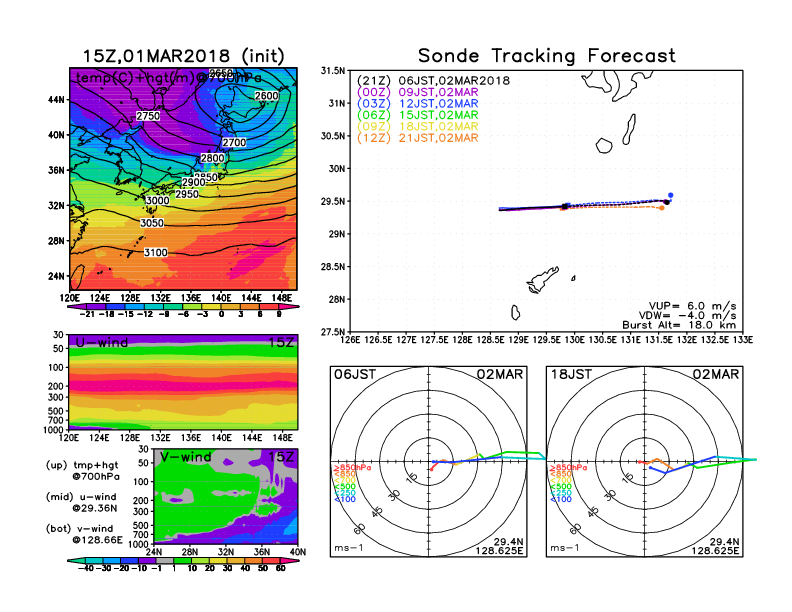Click the 3100 contour label on the 700hPa map
Screen dimensions: 792x612
156,252
